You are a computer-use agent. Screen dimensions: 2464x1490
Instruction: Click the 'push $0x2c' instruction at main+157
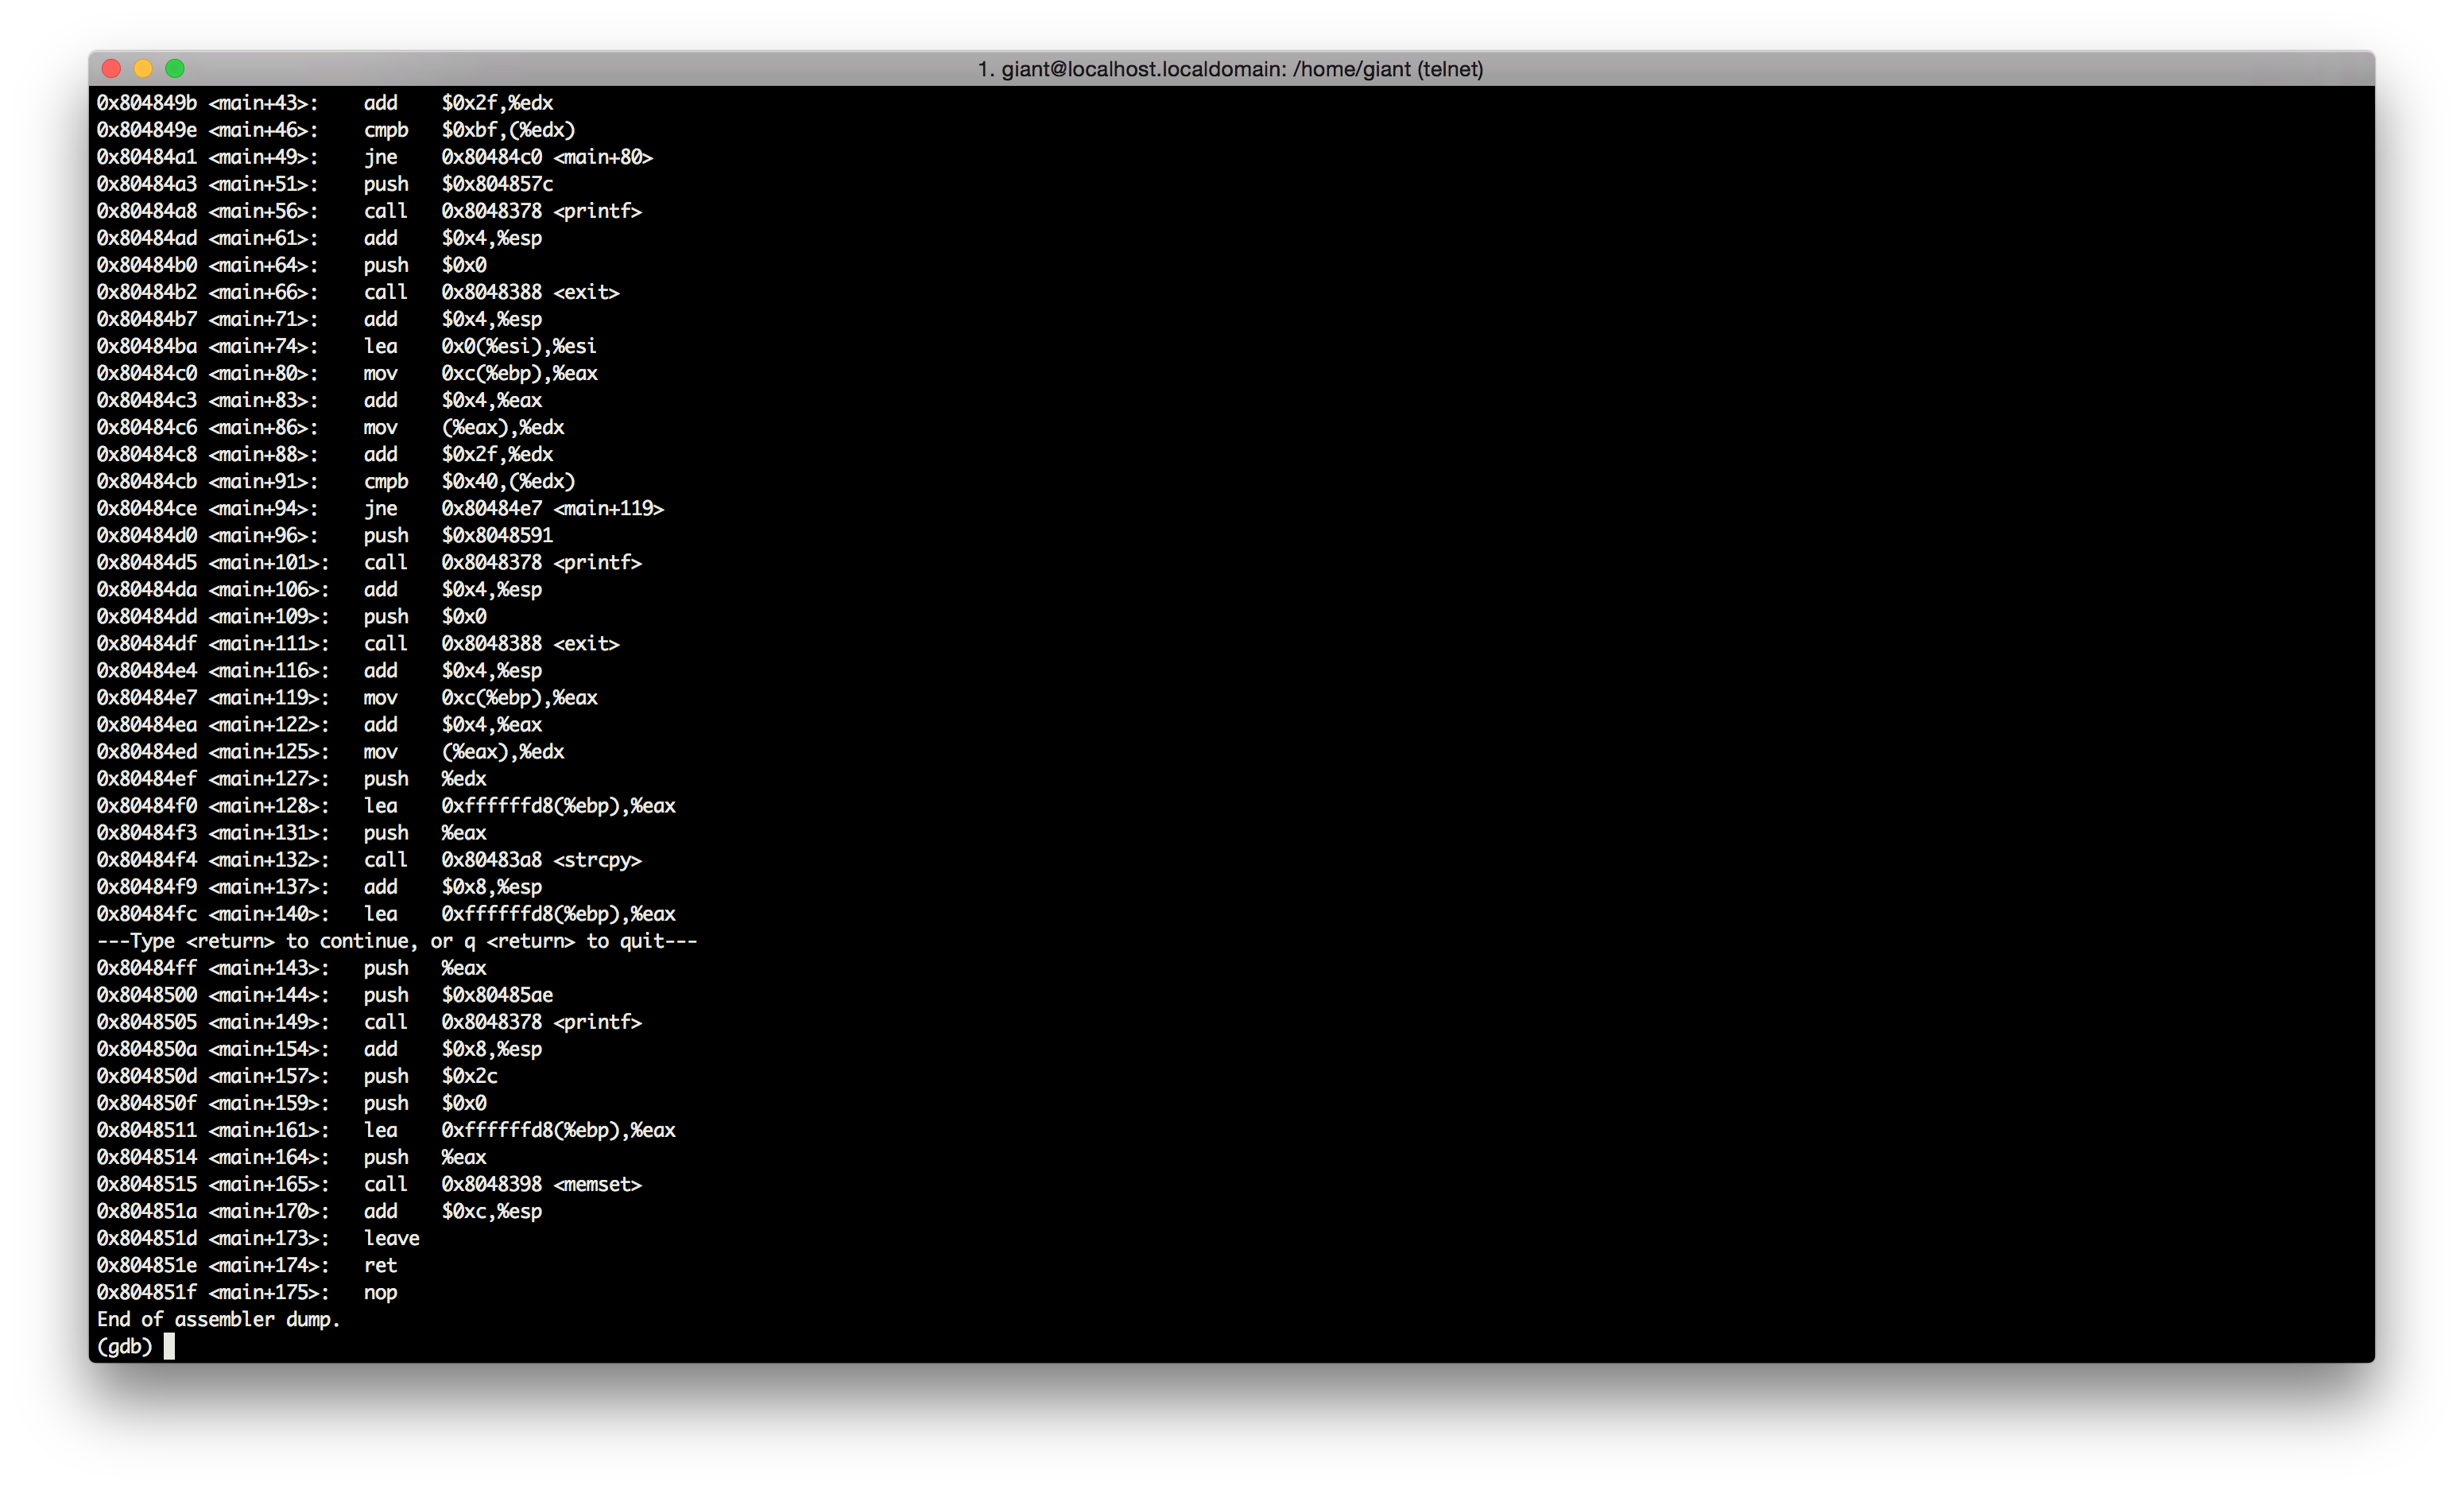[x=430, y=1076]
